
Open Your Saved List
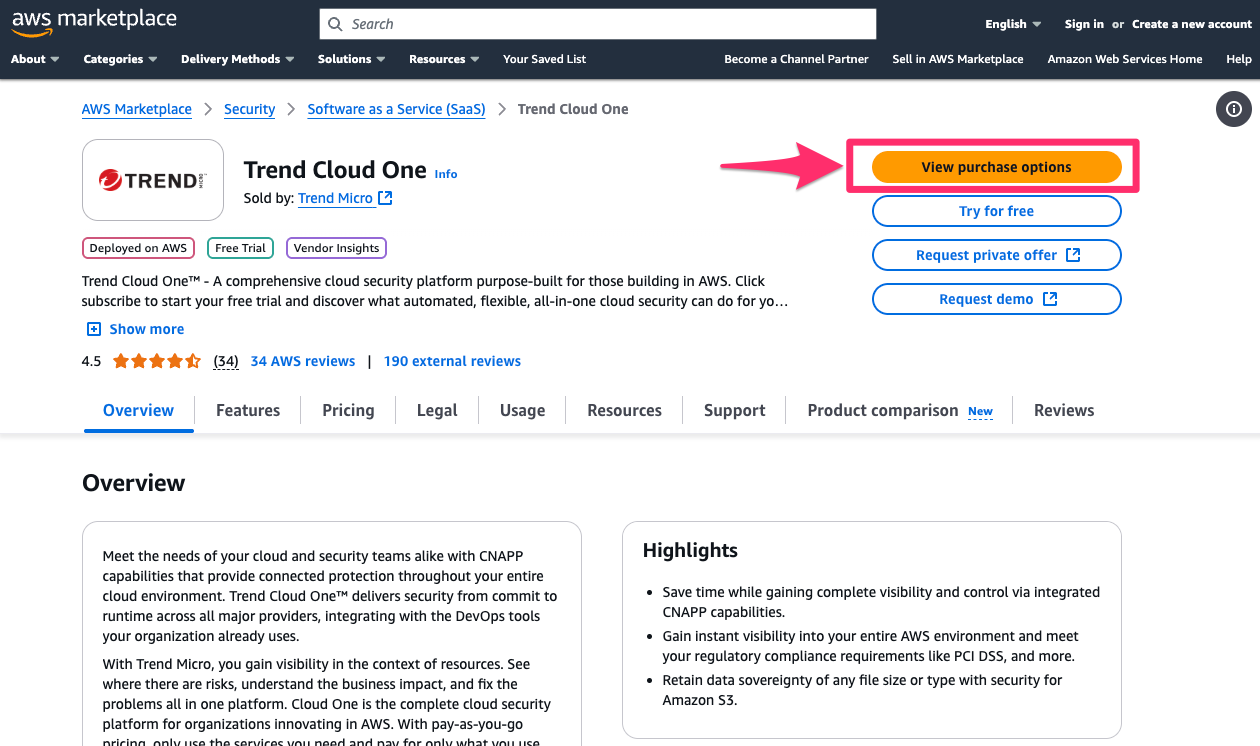[545, 59]
